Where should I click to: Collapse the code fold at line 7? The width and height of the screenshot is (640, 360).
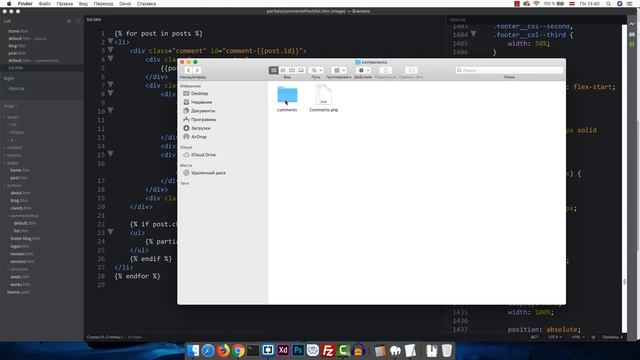(x=110, y=85)
